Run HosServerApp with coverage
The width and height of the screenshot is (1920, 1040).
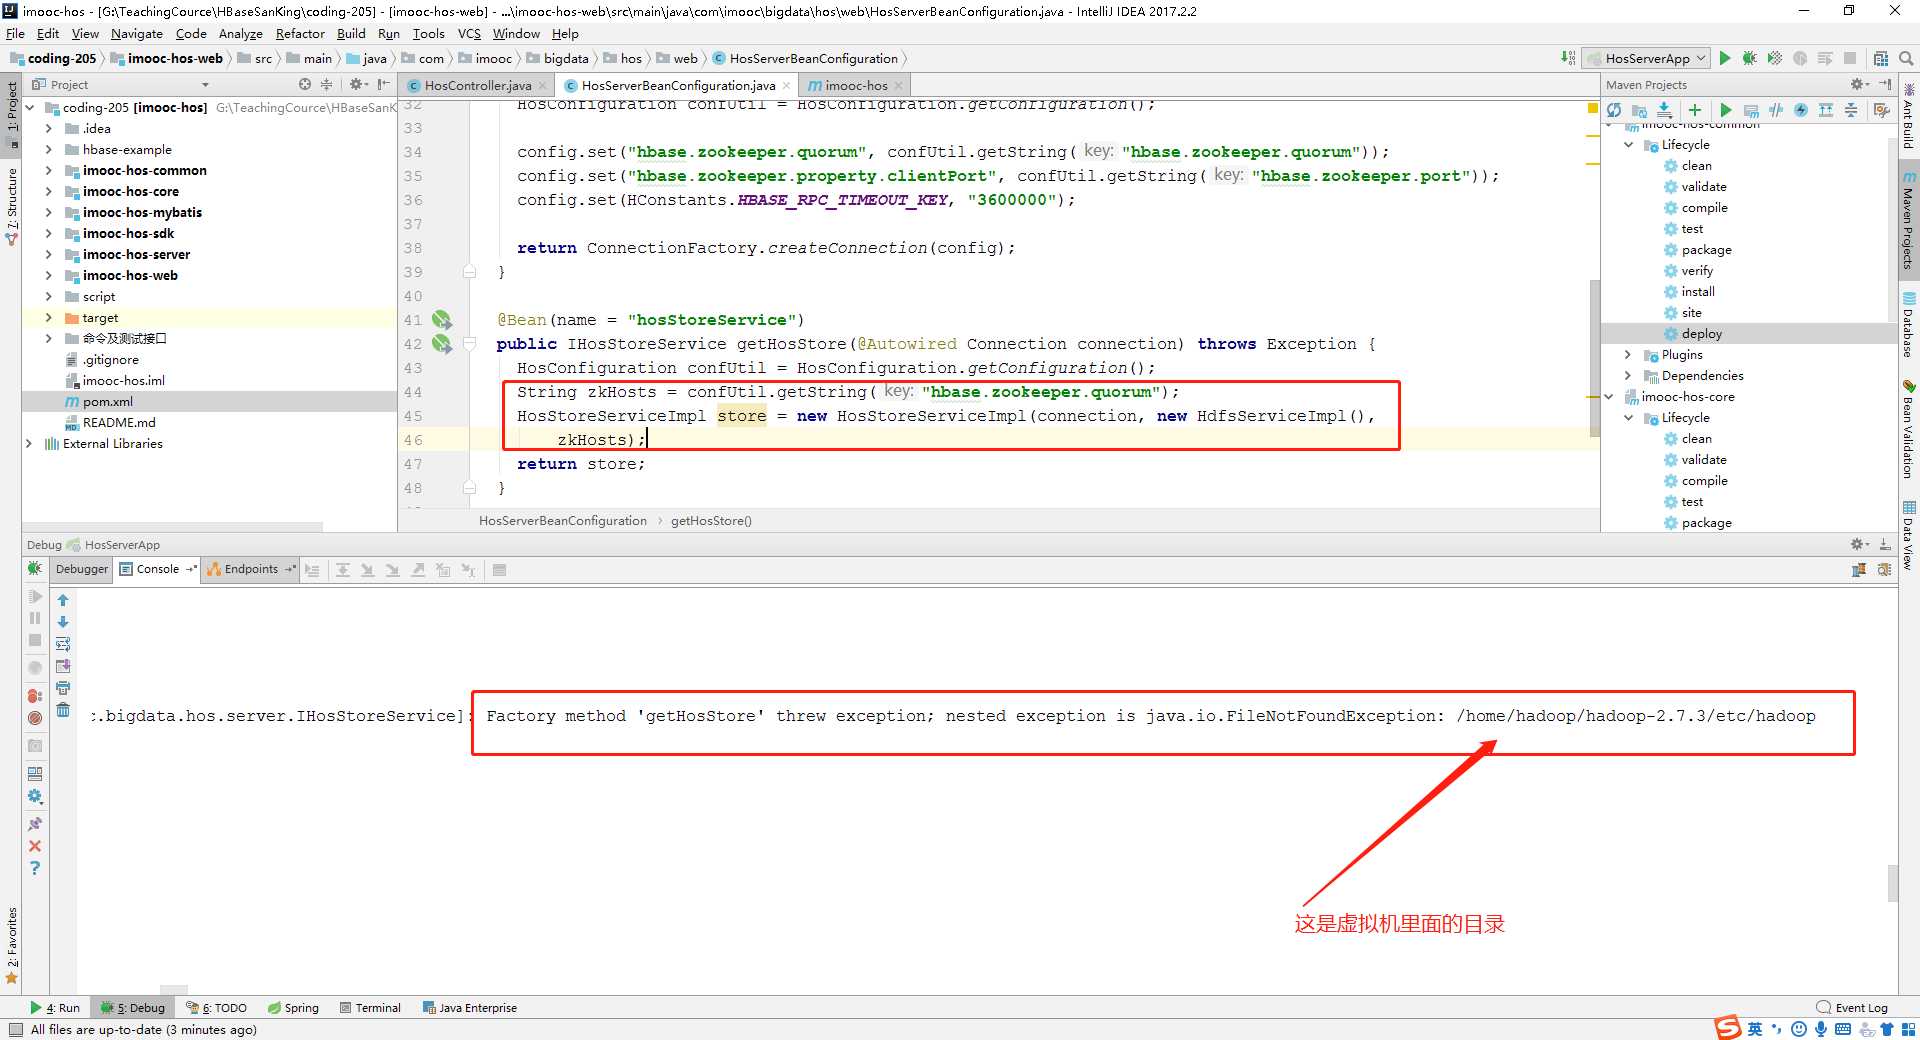[1774, 58]
